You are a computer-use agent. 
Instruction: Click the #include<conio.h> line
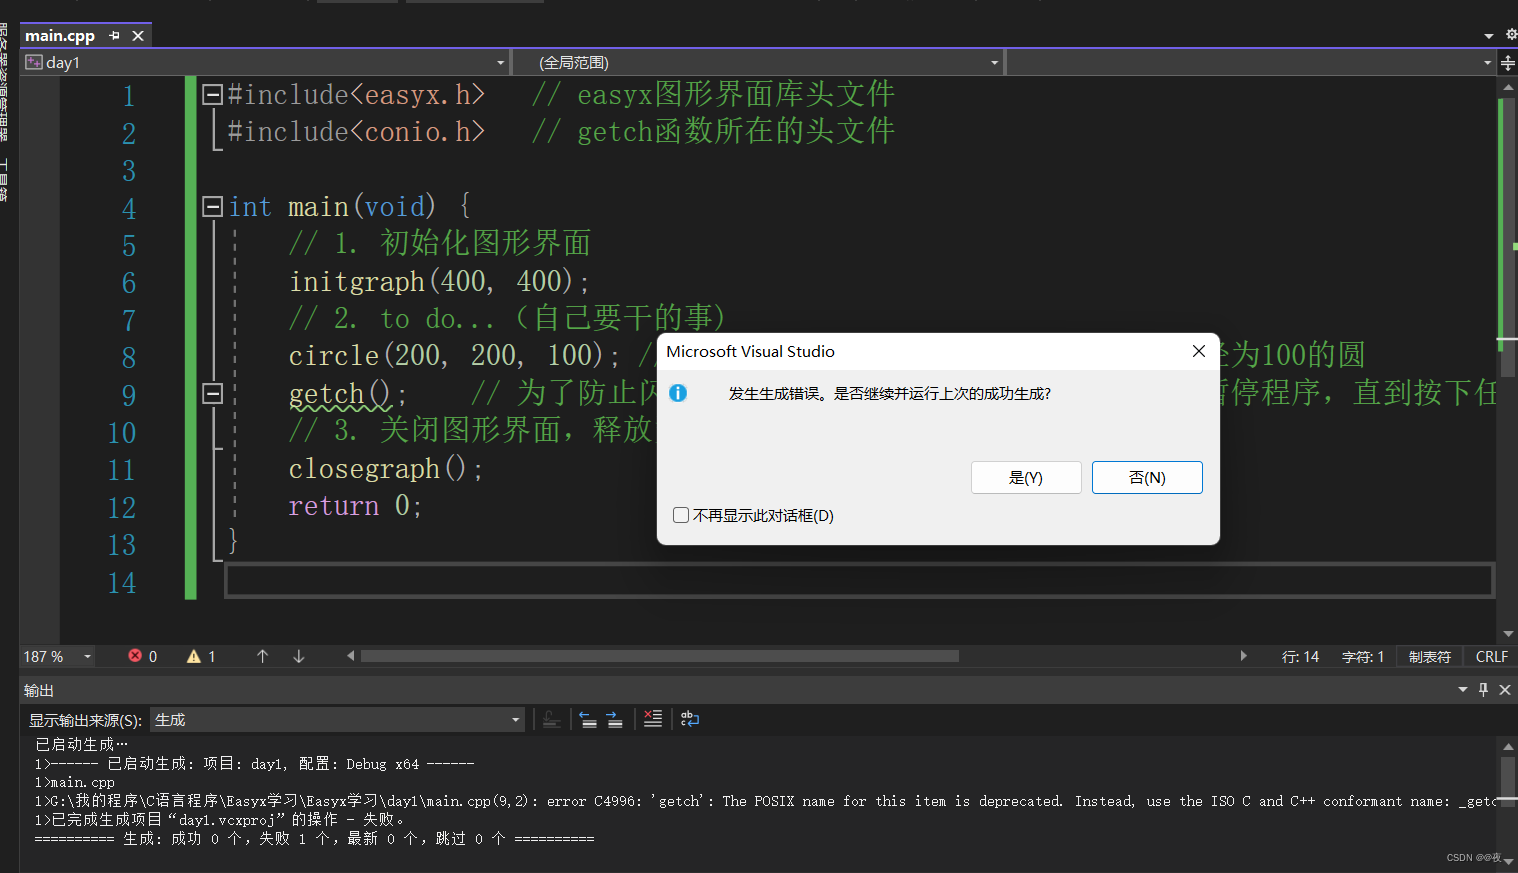[x=356, y=132]
